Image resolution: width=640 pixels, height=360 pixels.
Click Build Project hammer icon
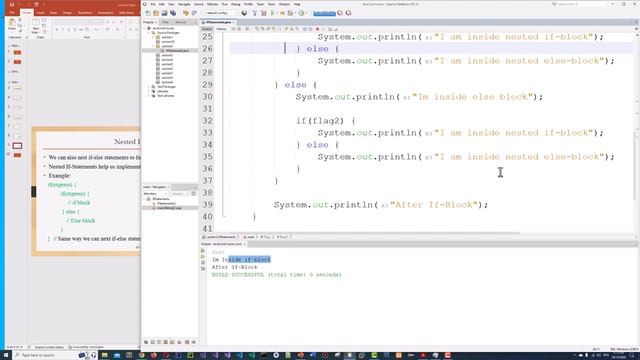[x=255, y=13]
